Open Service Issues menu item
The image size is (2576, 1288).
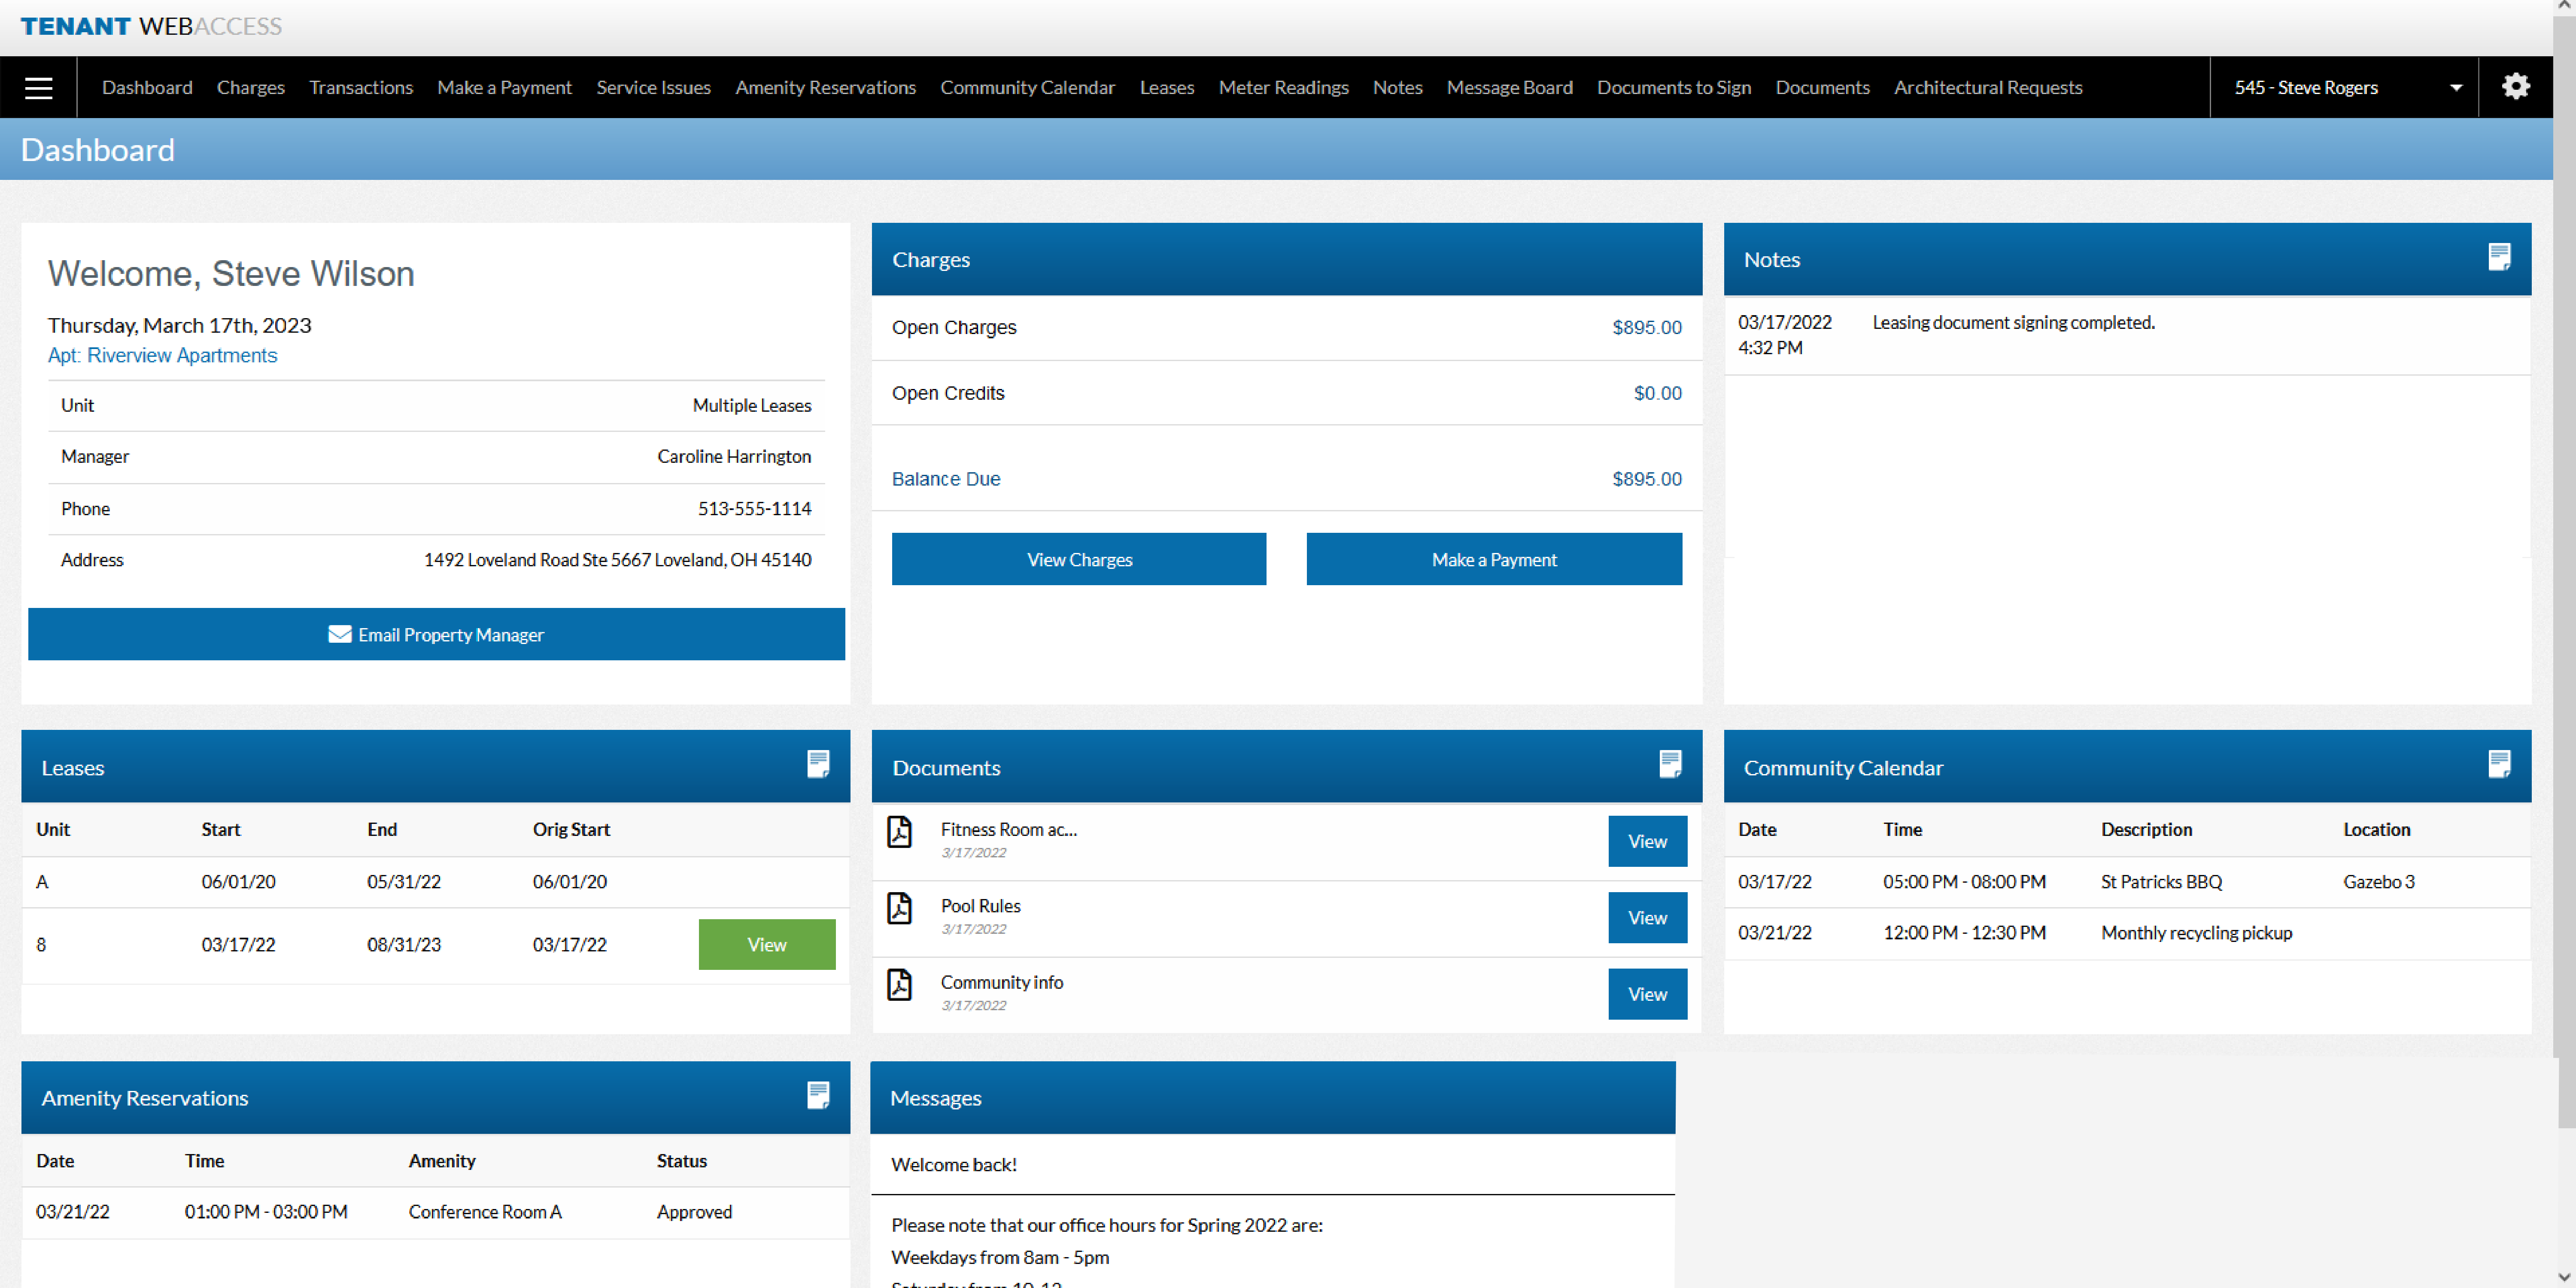click(x=654, y=87)
